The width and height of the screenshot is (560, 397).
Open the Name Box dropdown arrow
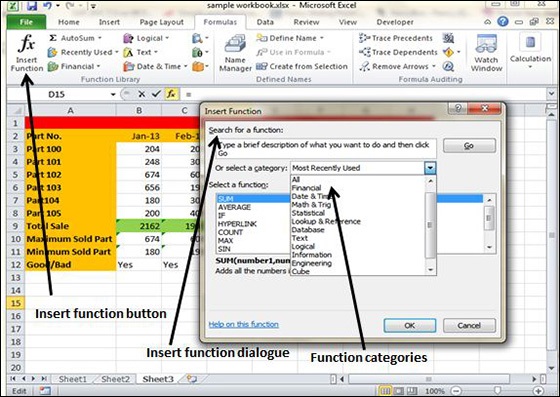(x=113, y=95)
